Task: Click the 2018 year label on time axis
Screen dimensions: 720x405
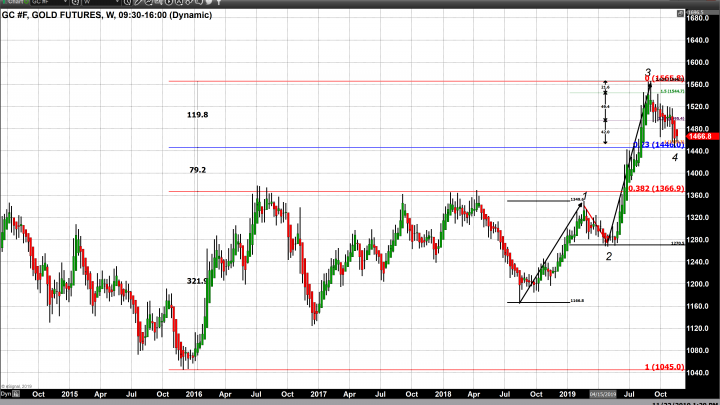Action: tap(443, 394)
